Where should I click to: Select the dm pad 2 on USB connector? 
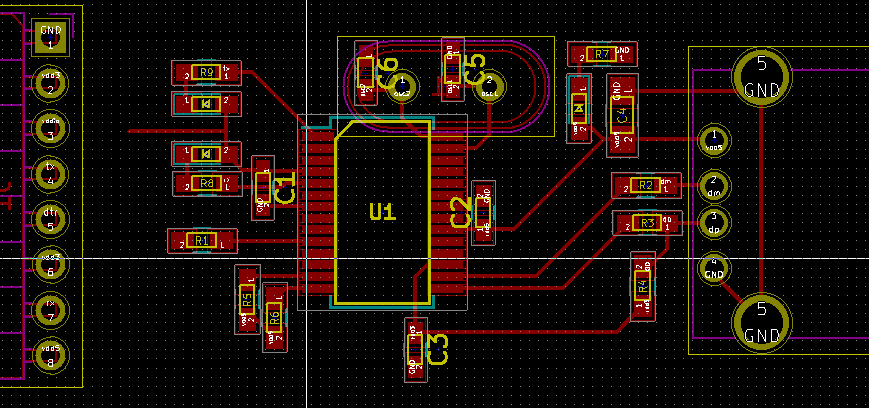pos(714,185)
